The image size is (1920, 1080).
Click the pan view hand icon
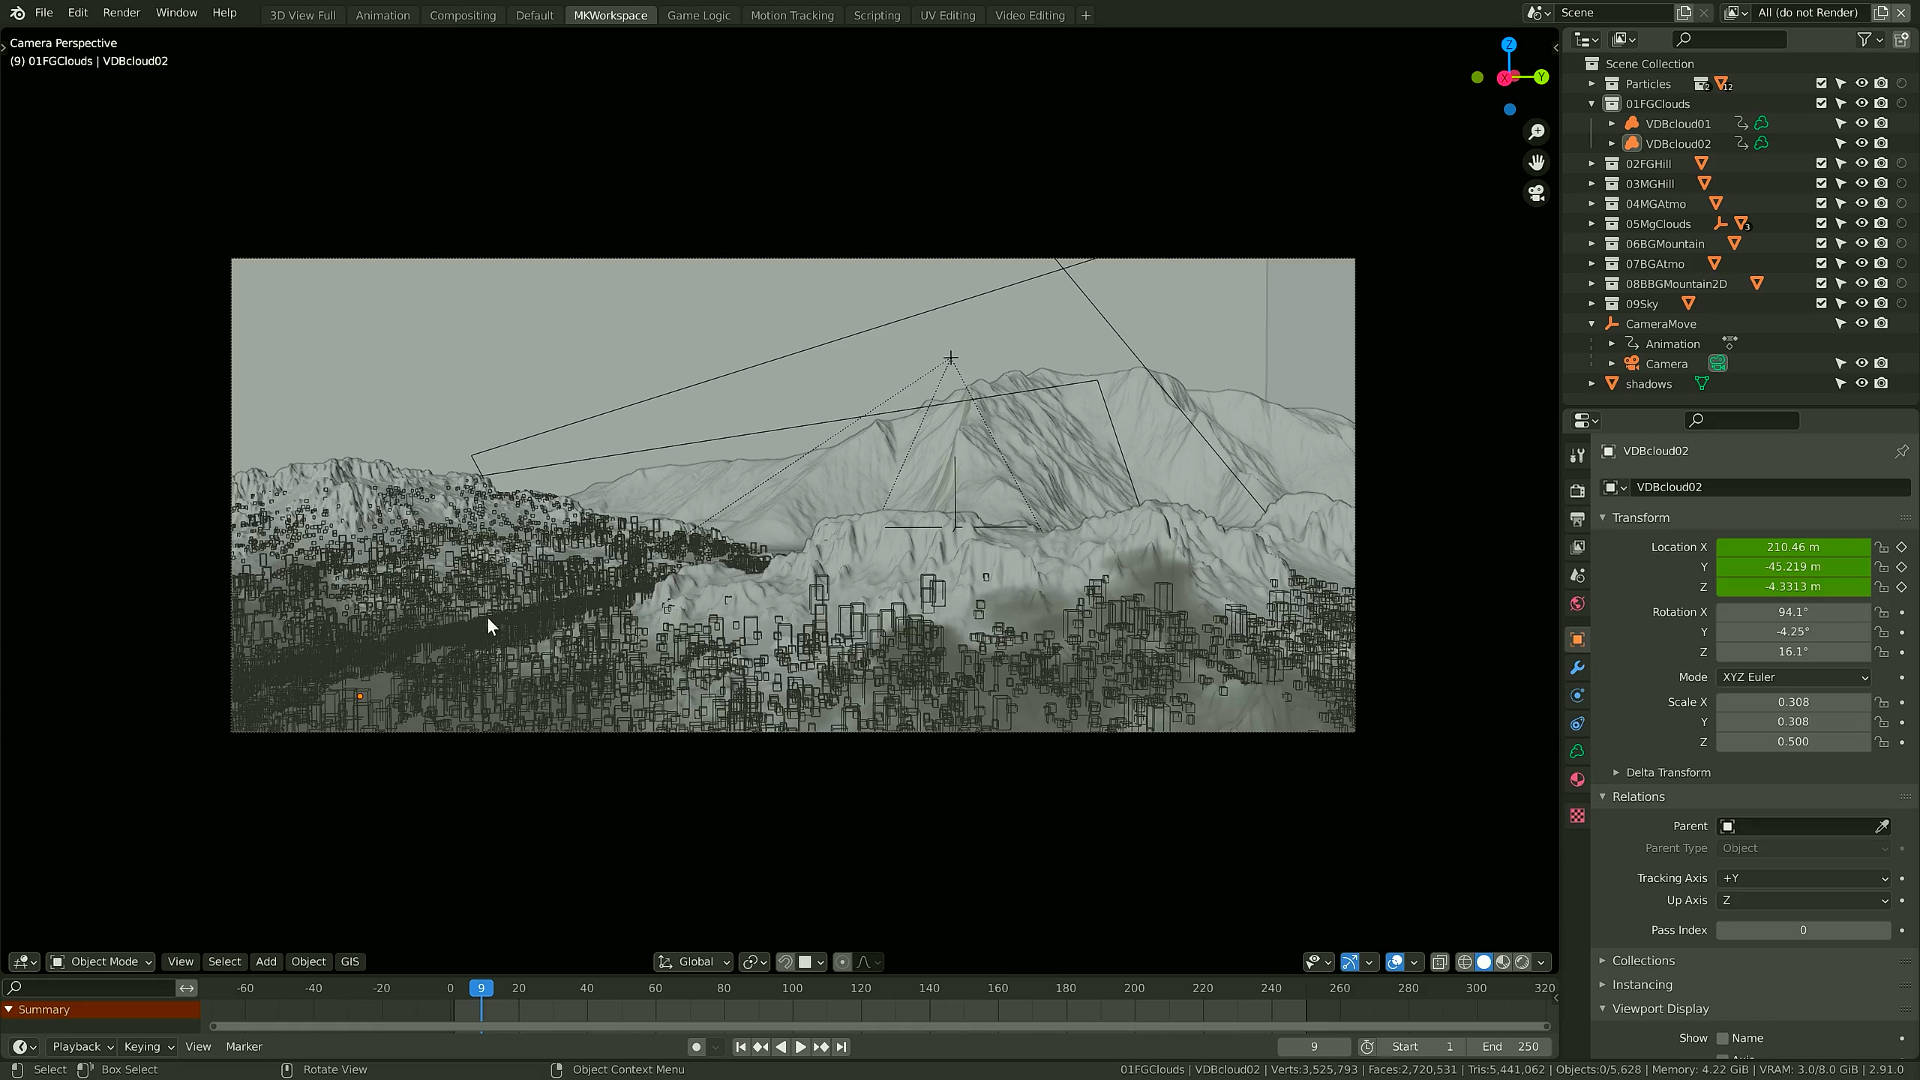[1537, 162]
